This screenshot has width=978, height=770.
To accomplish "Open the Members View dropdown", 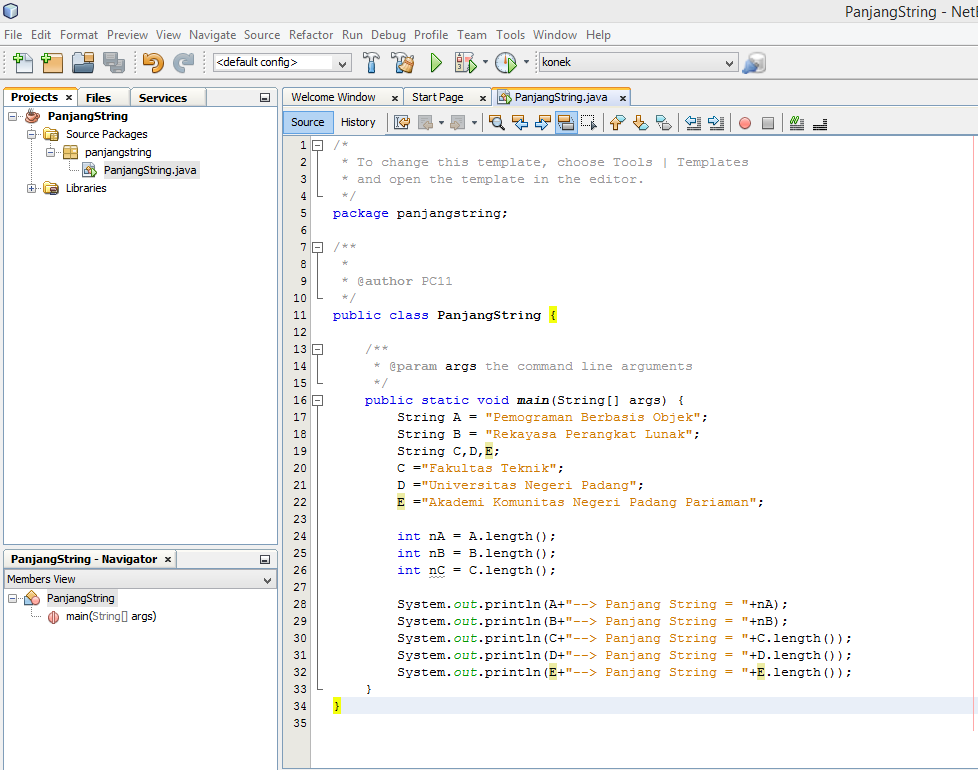I will (x=267, y=580).
